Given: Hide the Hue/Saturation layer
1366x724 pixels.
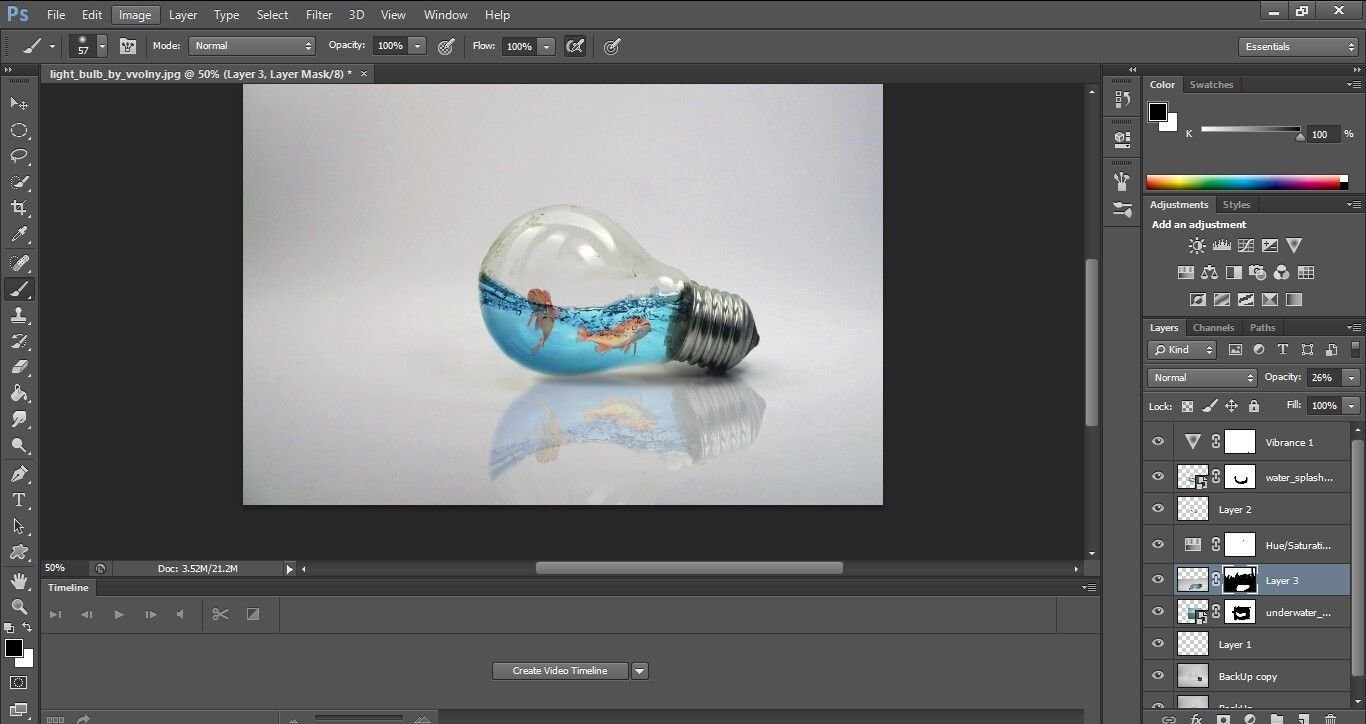Looking at the screenshot, I should (1158, 544).
